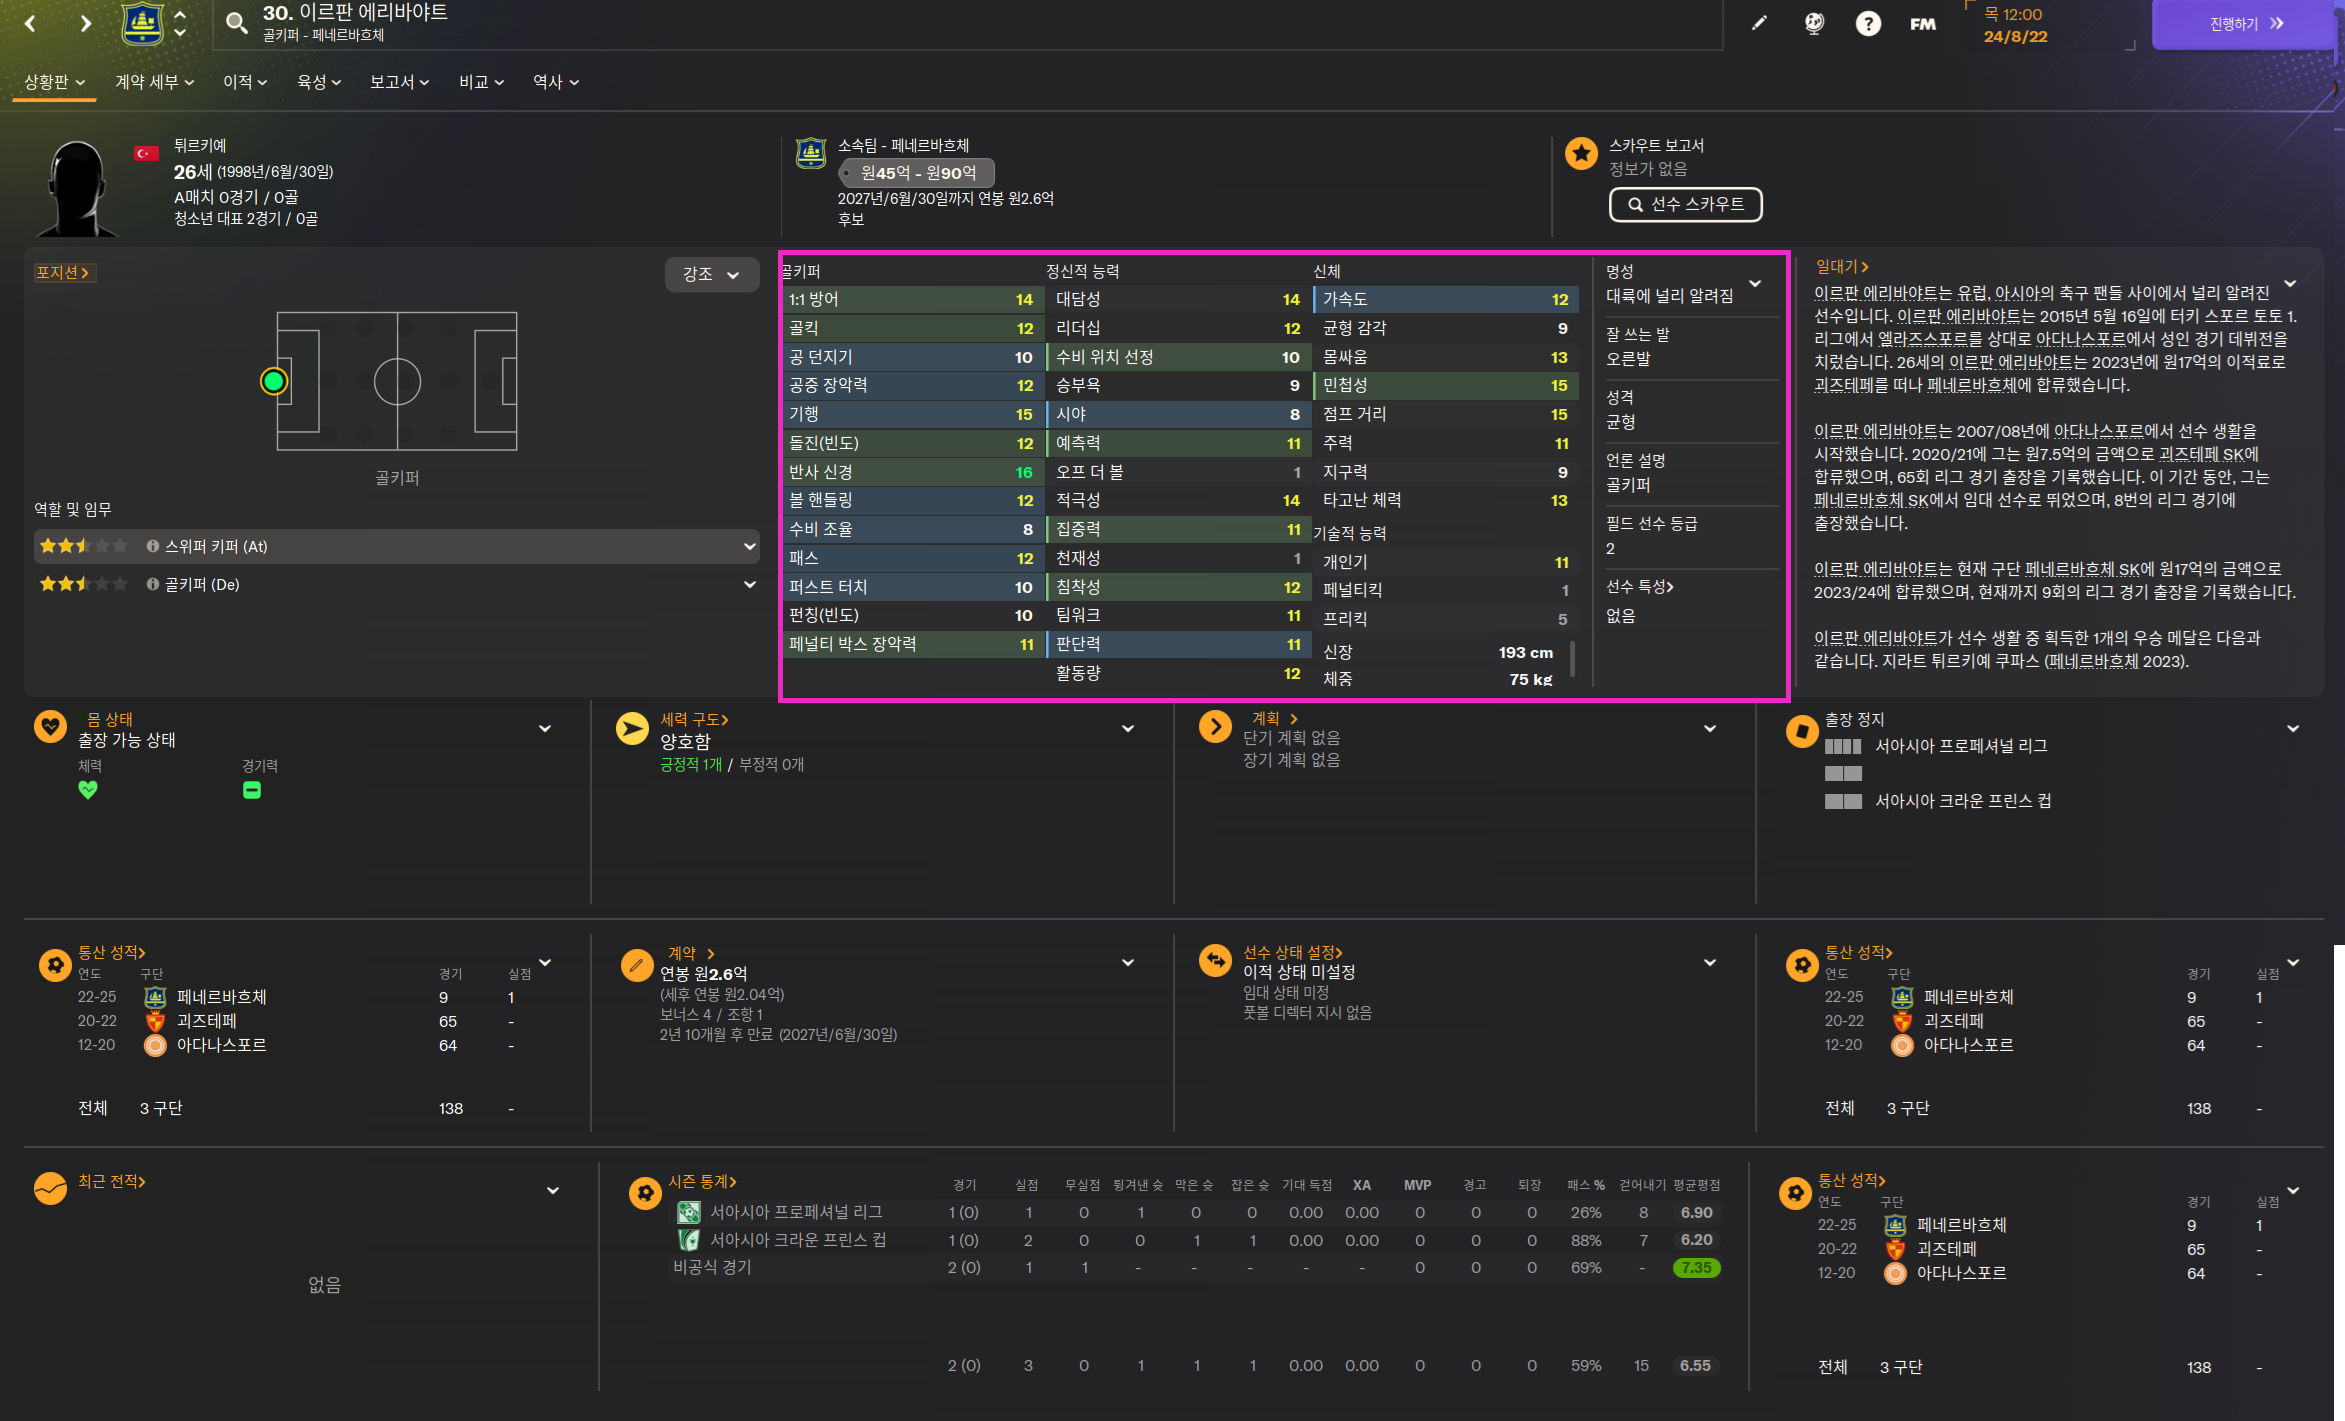This screenshot has height=1421, width=2345.
Task: Click the Fenerbahçe club badge in header
Action: click(x=142, y=23)
